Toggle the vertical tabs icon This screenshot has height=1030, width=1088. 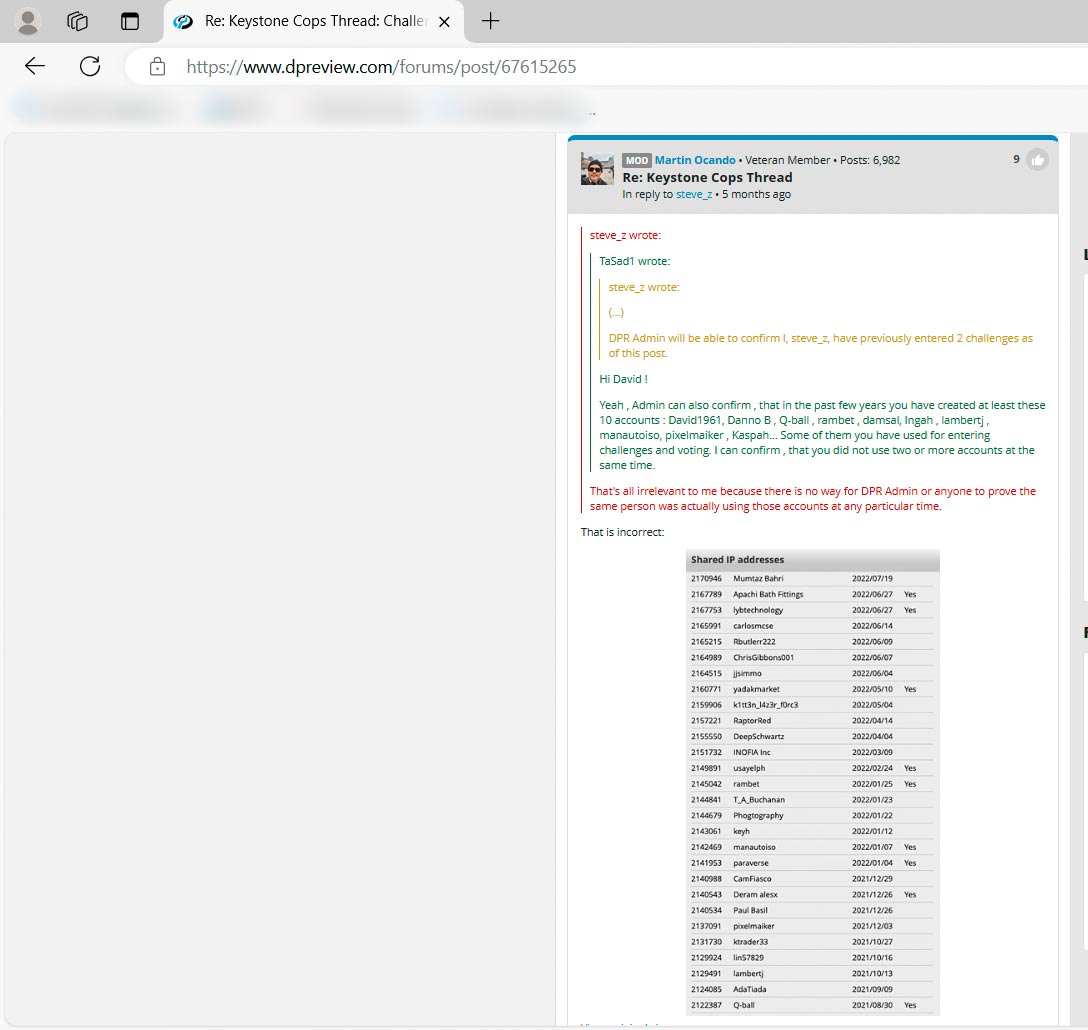click(x=129, y=21)
